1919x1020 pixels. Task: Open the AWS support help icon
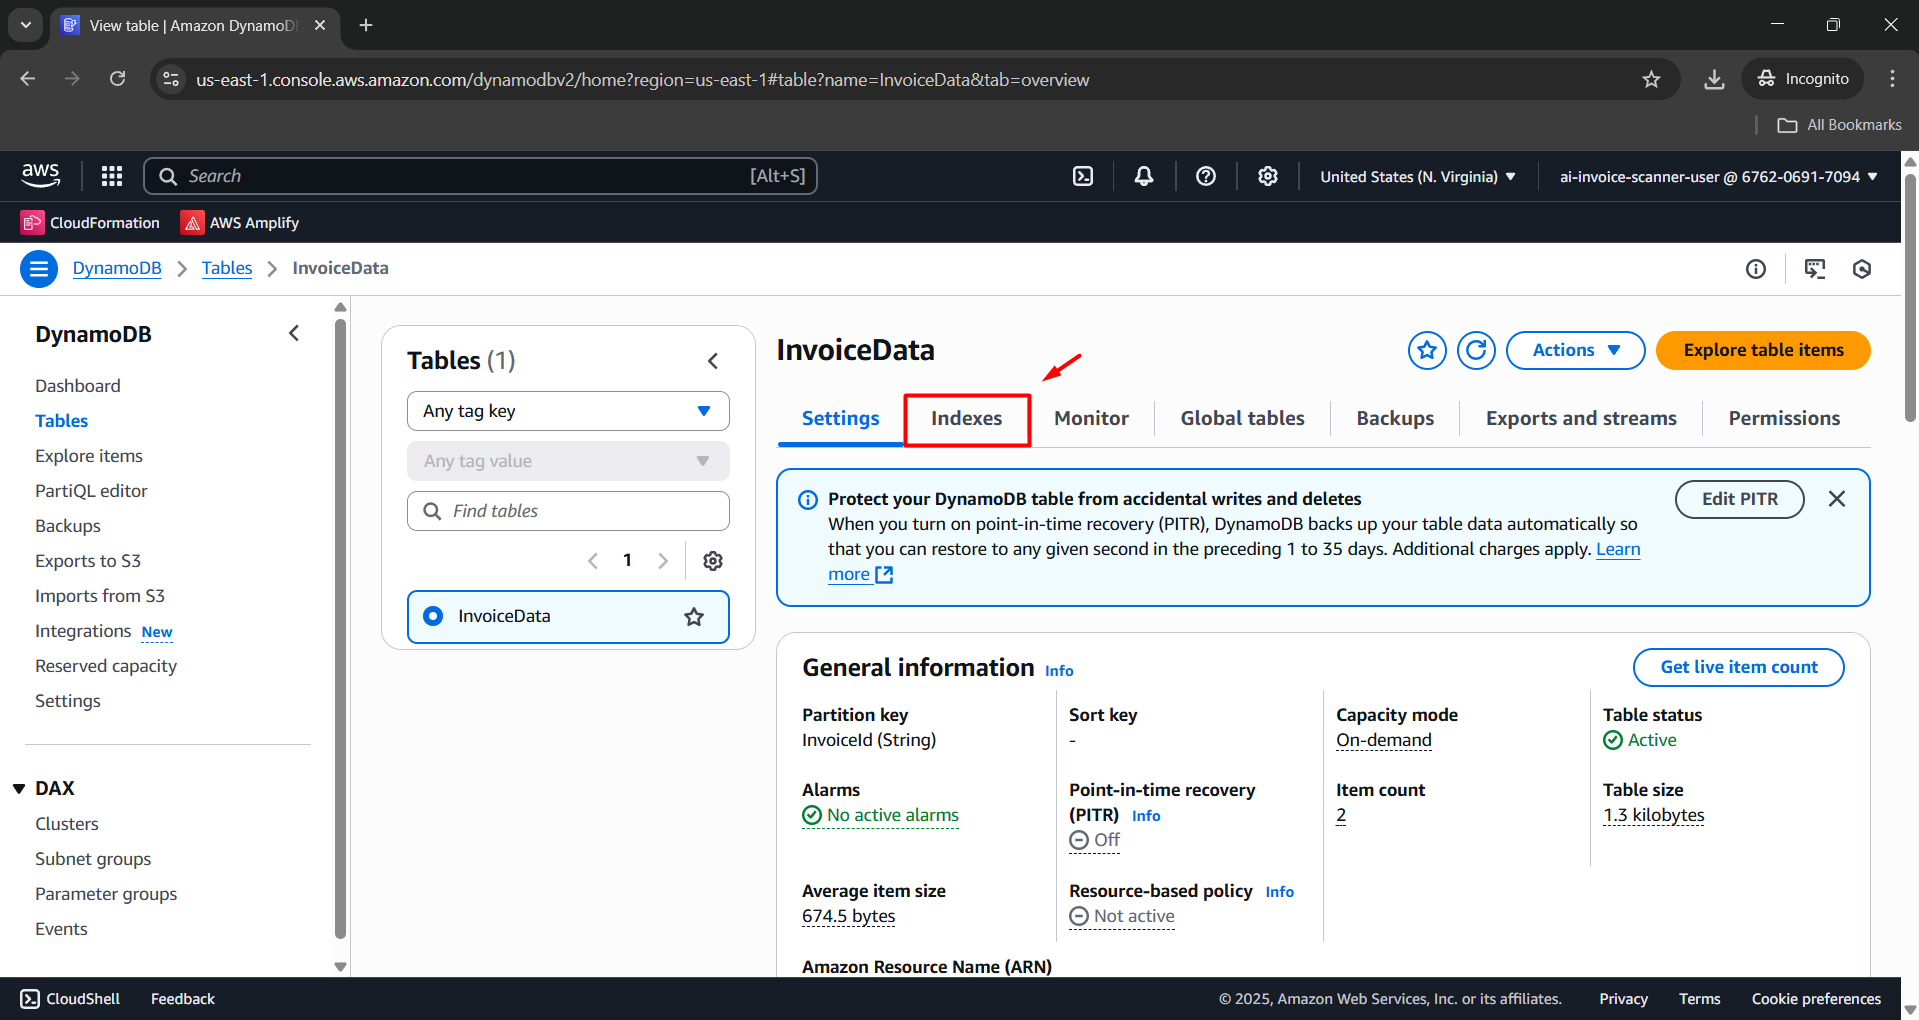pyautogui.click(x=1206, y=176)
